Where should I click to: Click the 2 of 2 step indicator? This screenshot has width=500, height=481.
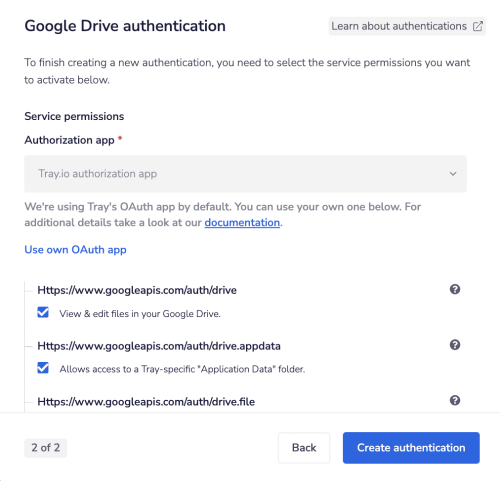tap(46, 448)
